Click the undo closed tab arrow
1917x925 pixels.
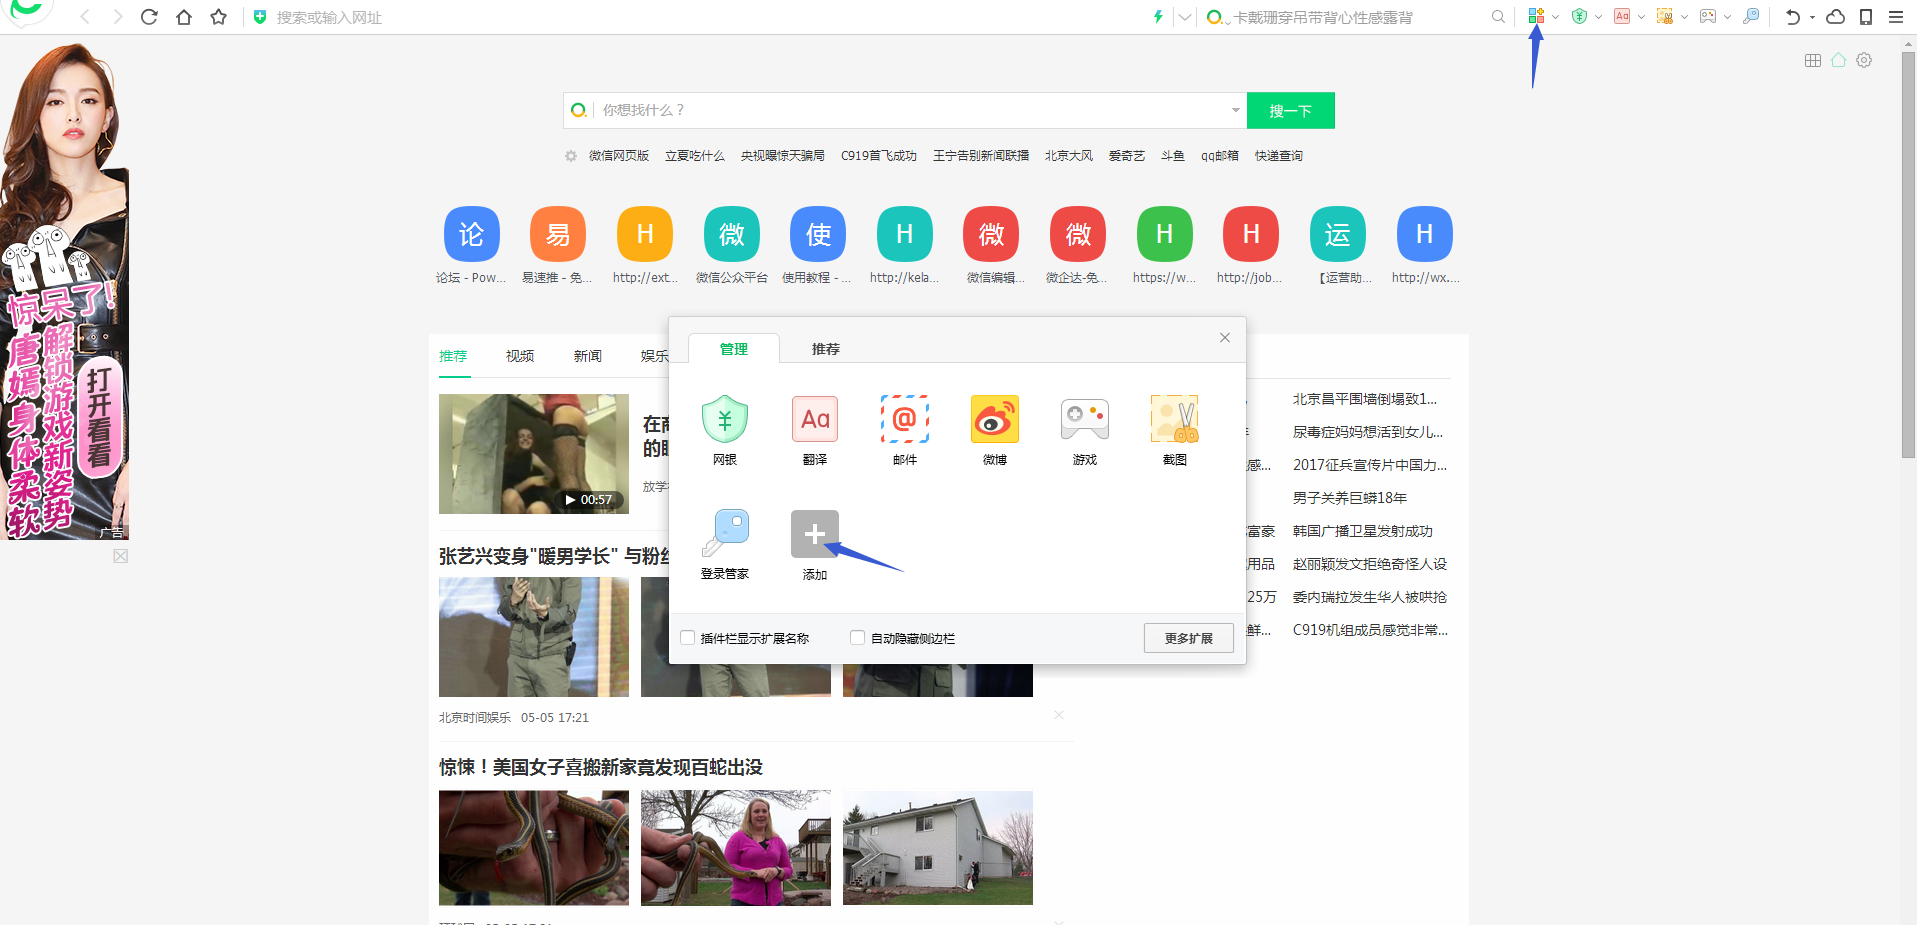click(x=1793, y=17)
